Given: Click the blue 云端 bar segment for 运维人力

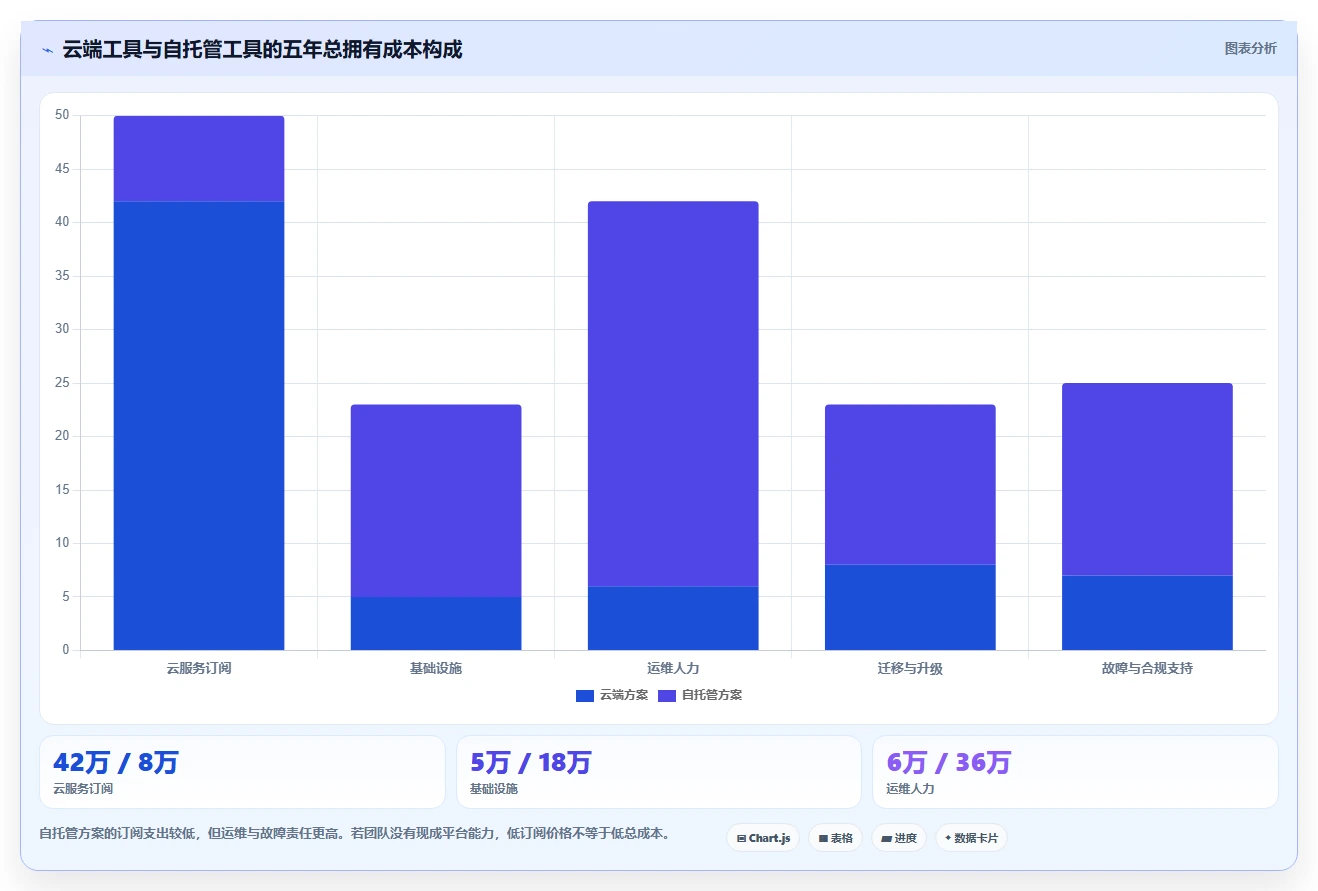Looking at the screenshot, I should point(673,618).
